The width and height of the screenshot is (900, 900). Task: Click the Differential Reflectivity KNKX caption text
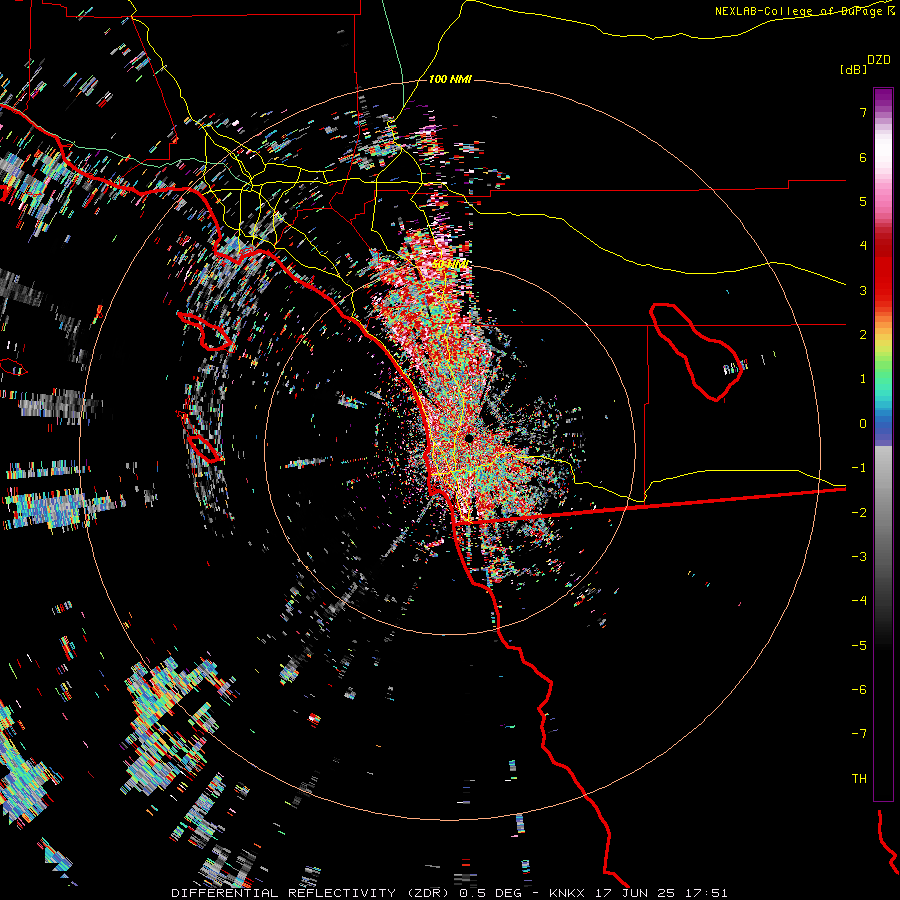point(449,893)
